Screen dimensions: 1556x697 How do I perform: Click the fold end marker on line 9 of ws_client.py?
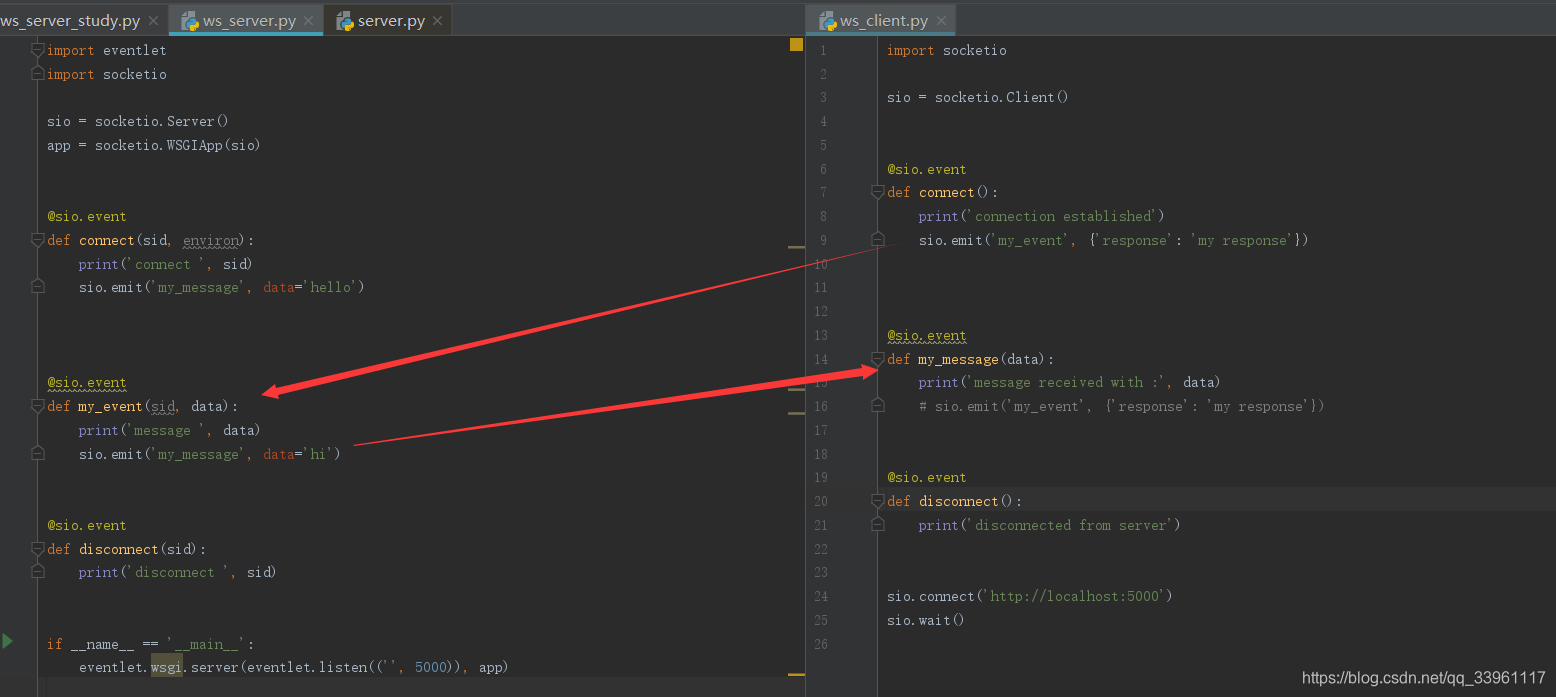pos(878,240)
